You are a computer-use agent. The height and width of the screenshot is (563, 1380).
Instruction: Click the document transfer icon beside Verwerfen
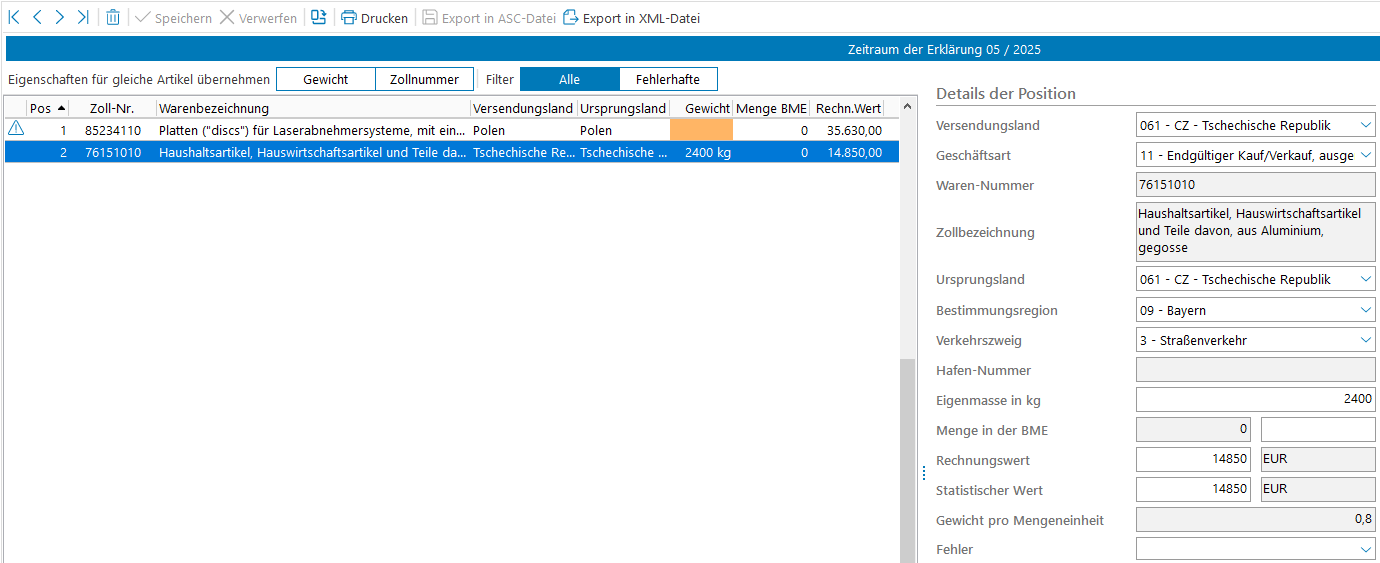coord(318,18)
